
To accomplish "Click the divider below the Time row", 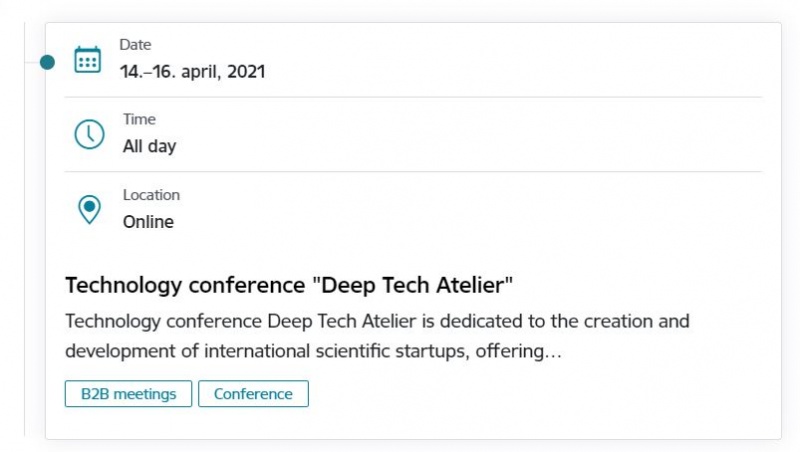I will point(413,171).
